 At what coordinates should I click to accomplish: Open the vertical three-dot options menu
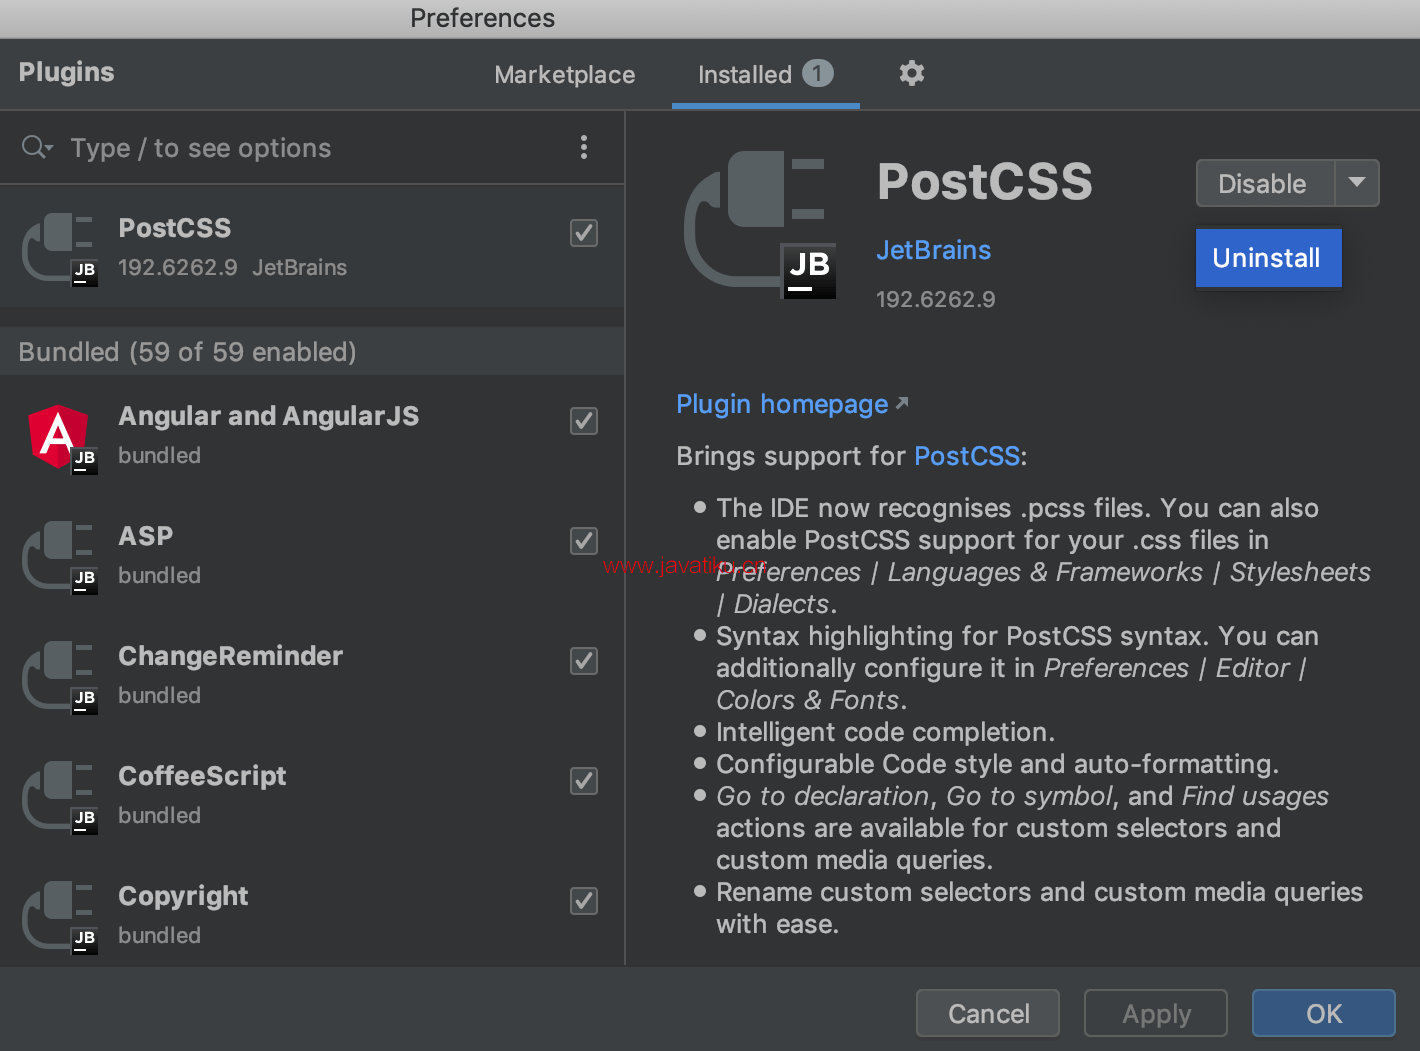point(584,148)
